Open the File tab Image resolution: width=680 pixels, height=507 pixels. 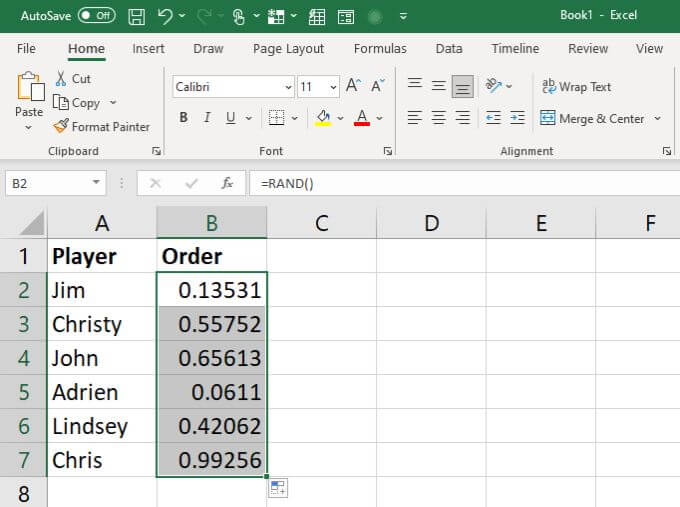pyautogui.click(x=26, y=49)
